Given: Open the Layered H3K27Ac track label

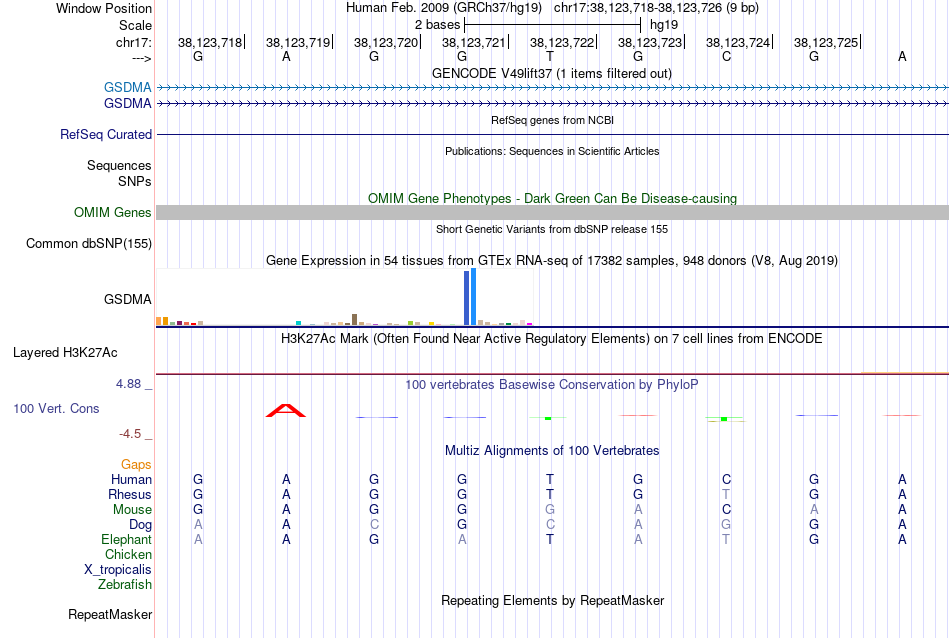Looking at the screenshot, I should (x=65, y=353).
